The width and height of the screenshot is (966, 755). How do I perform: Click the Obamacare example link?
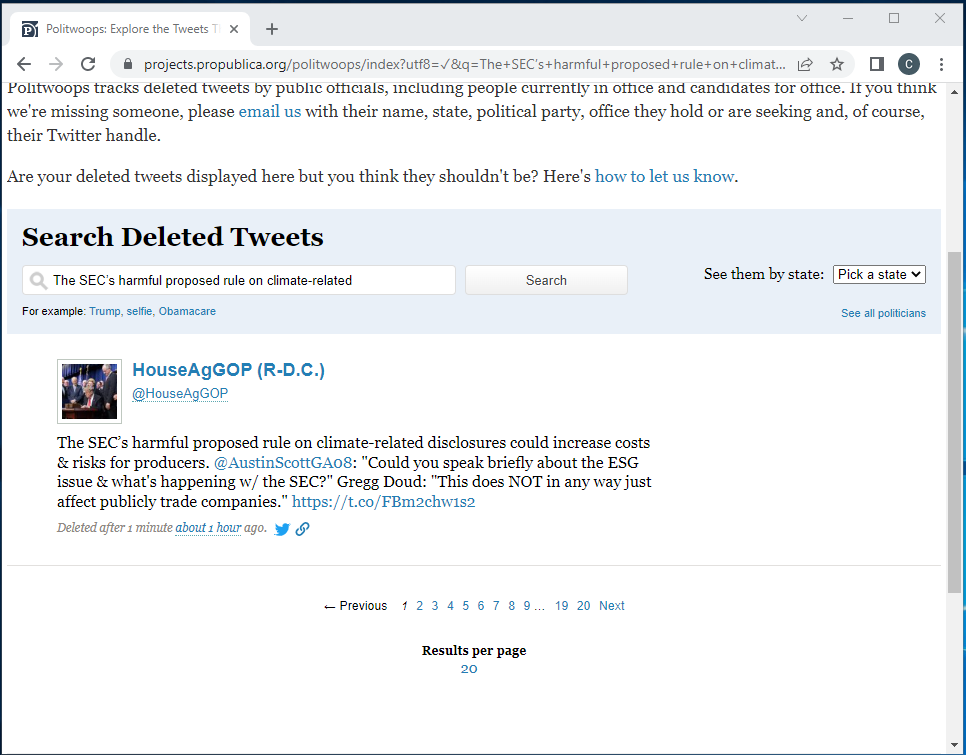[x=187, y=312]
